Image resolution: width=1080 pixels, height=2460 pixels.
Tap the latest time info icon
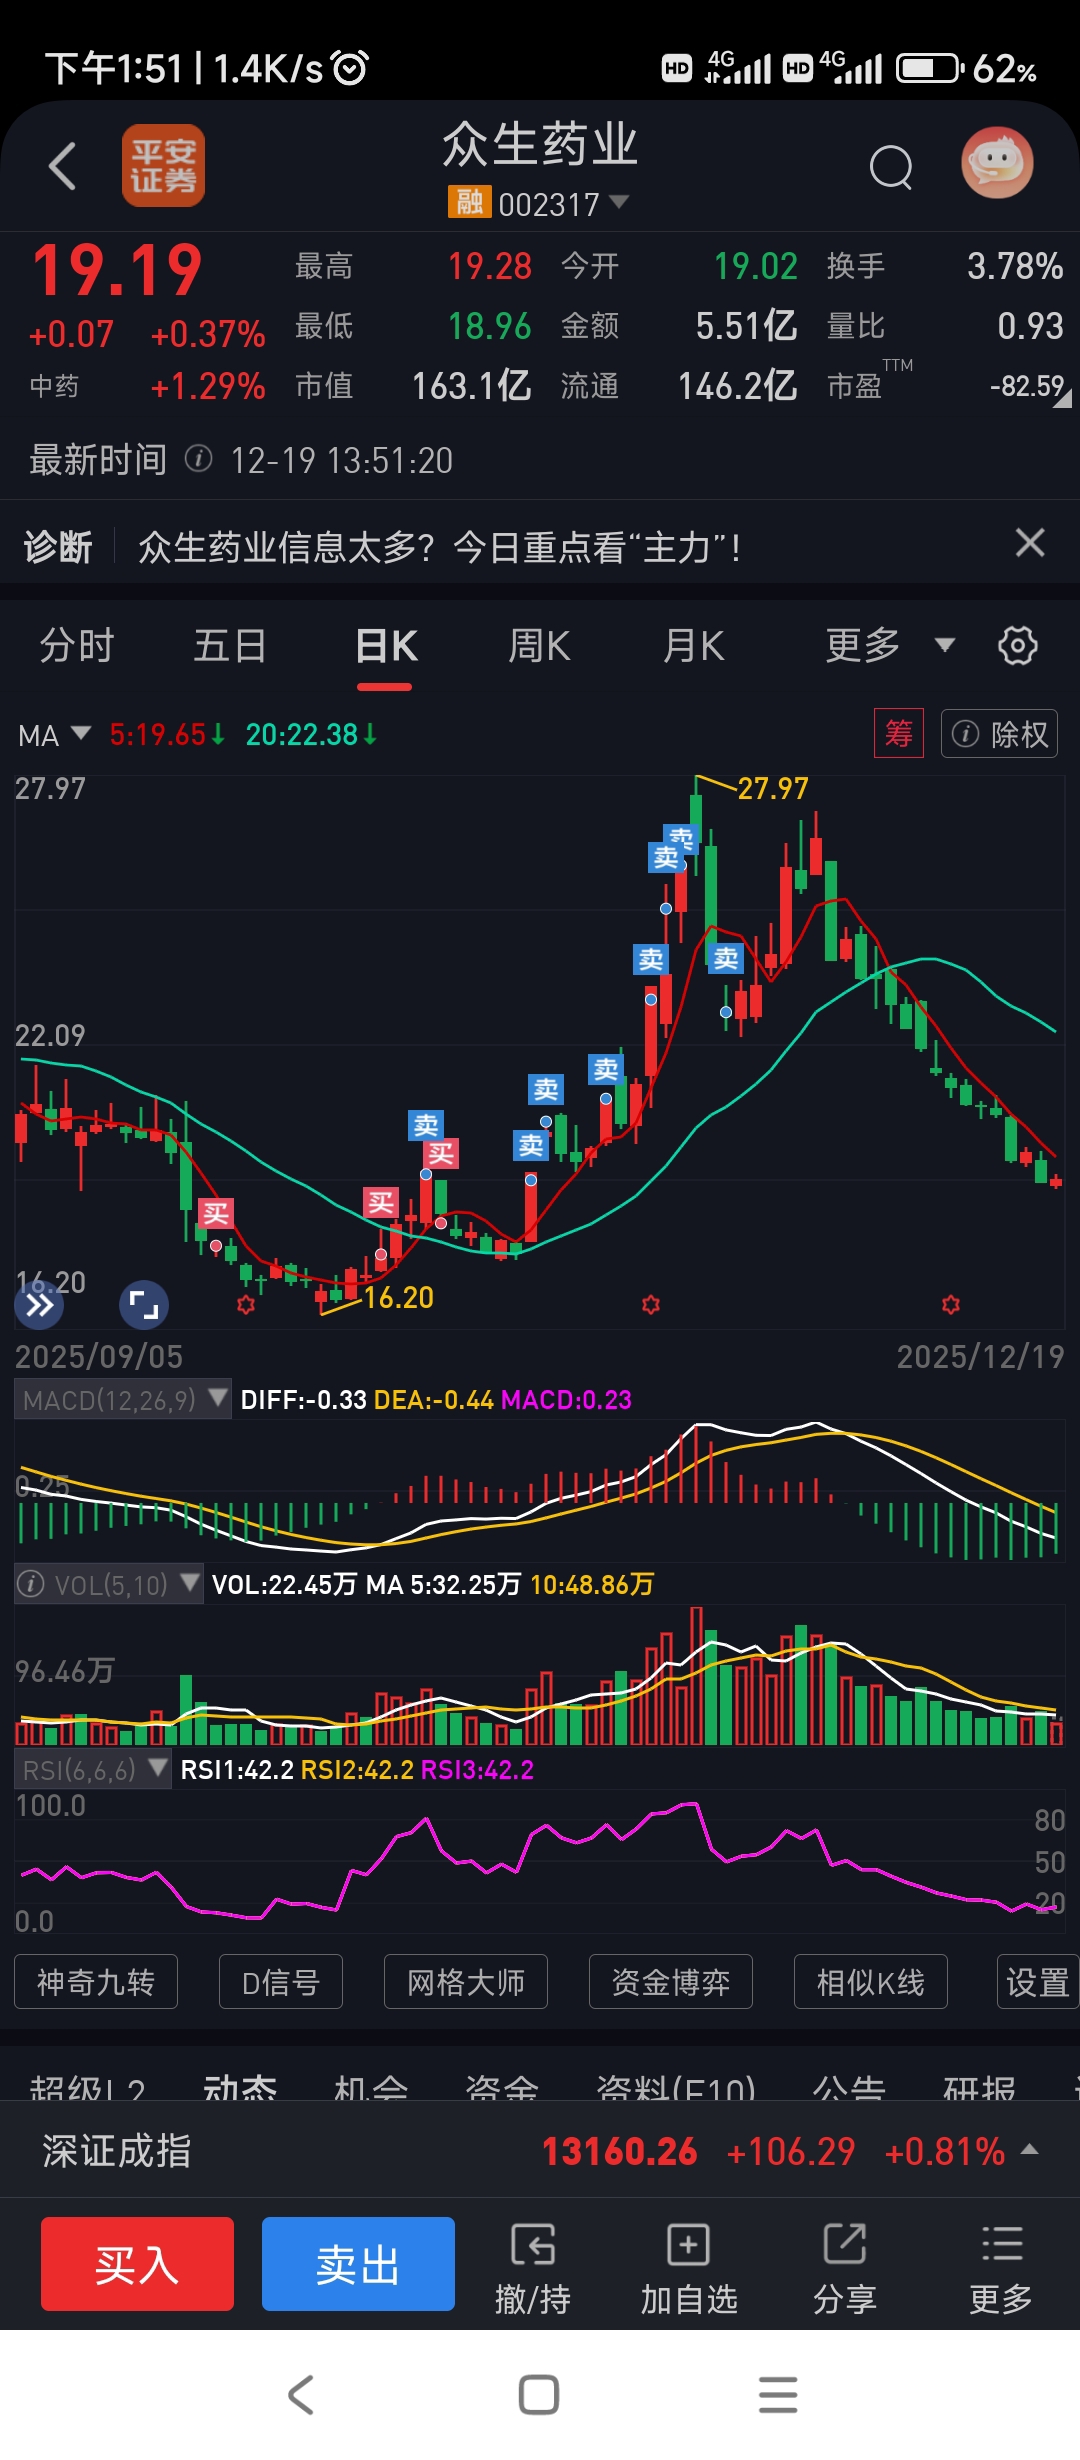(x=199, y=459)
